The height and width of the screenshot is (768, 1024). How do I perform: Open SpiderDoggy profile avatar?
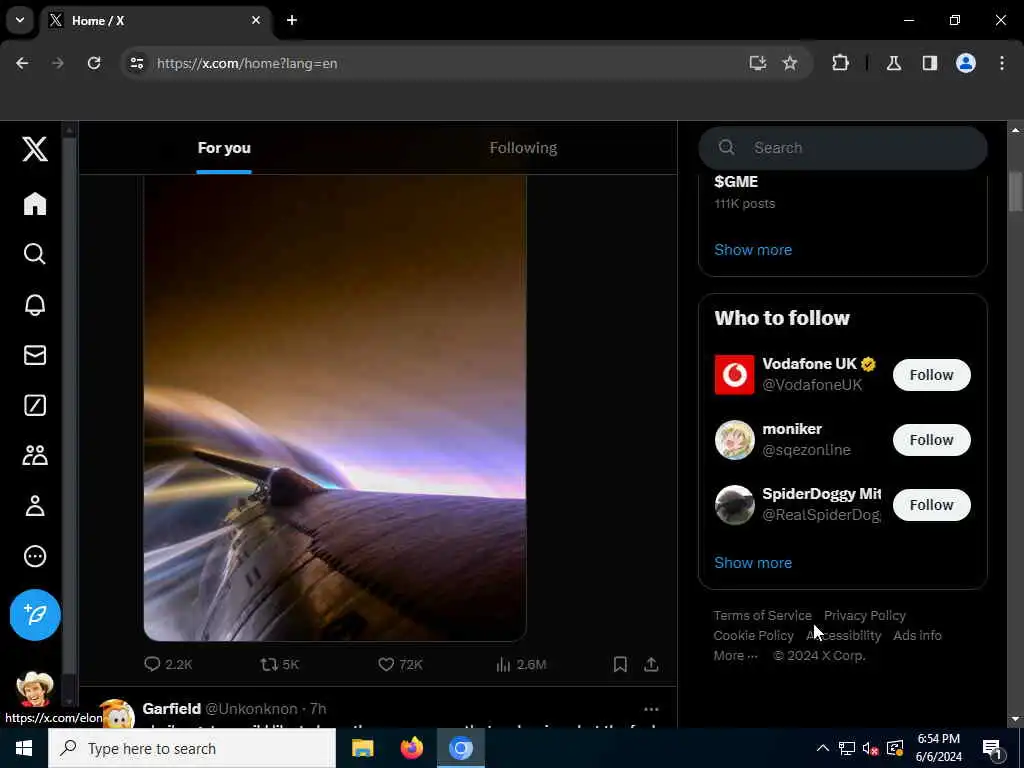pyautogui.click(x=734, y=505)
